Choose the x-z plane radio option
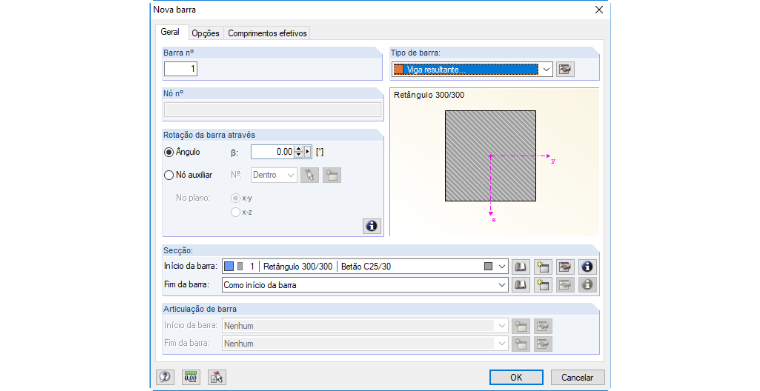 pos(236,212)
